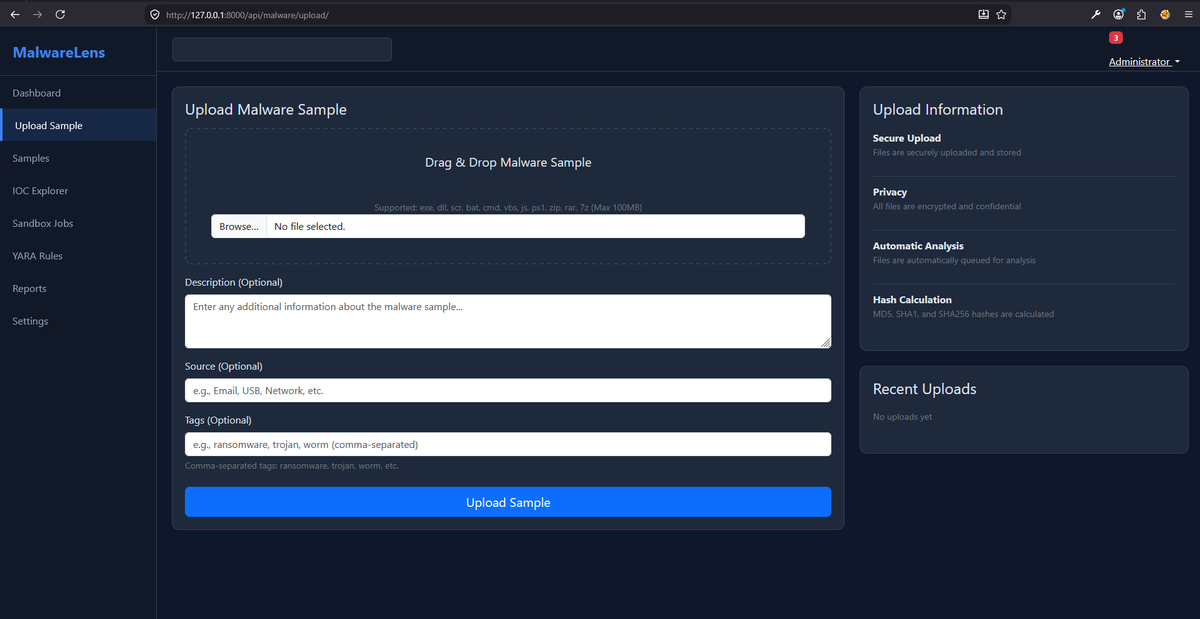
Task: Click the Tags input field
Action: pos(508,444)
